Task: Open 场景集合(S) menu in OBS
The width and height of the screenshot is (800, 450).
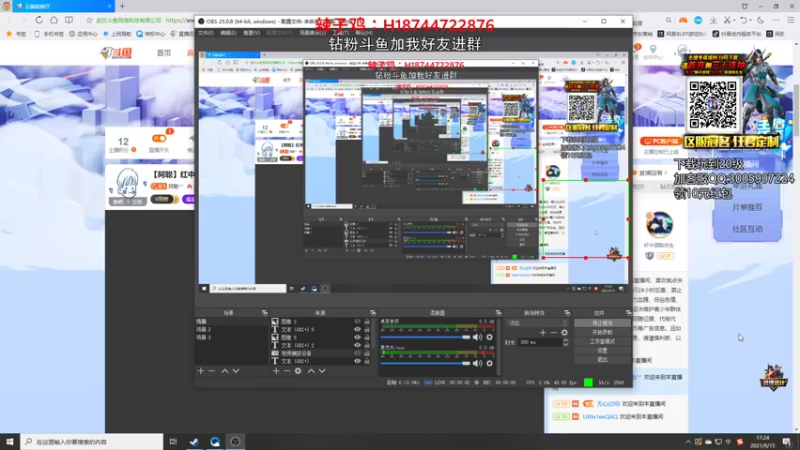Action: 312,33
